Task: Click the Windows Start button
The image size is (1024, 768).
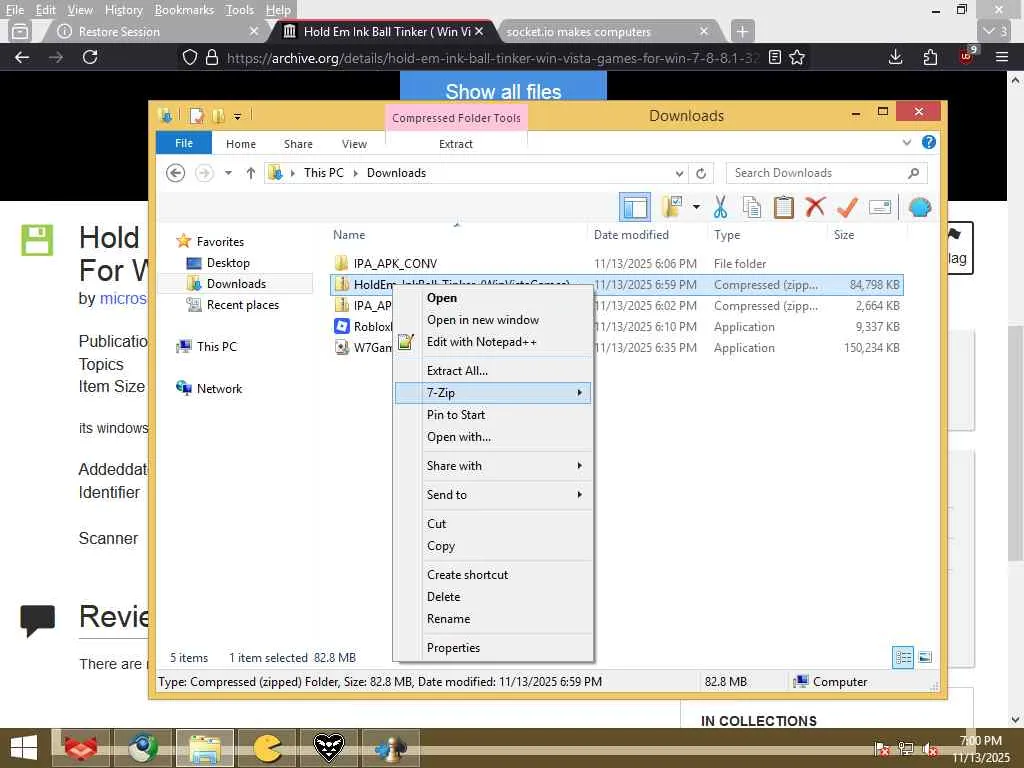Action: (24, 748)
